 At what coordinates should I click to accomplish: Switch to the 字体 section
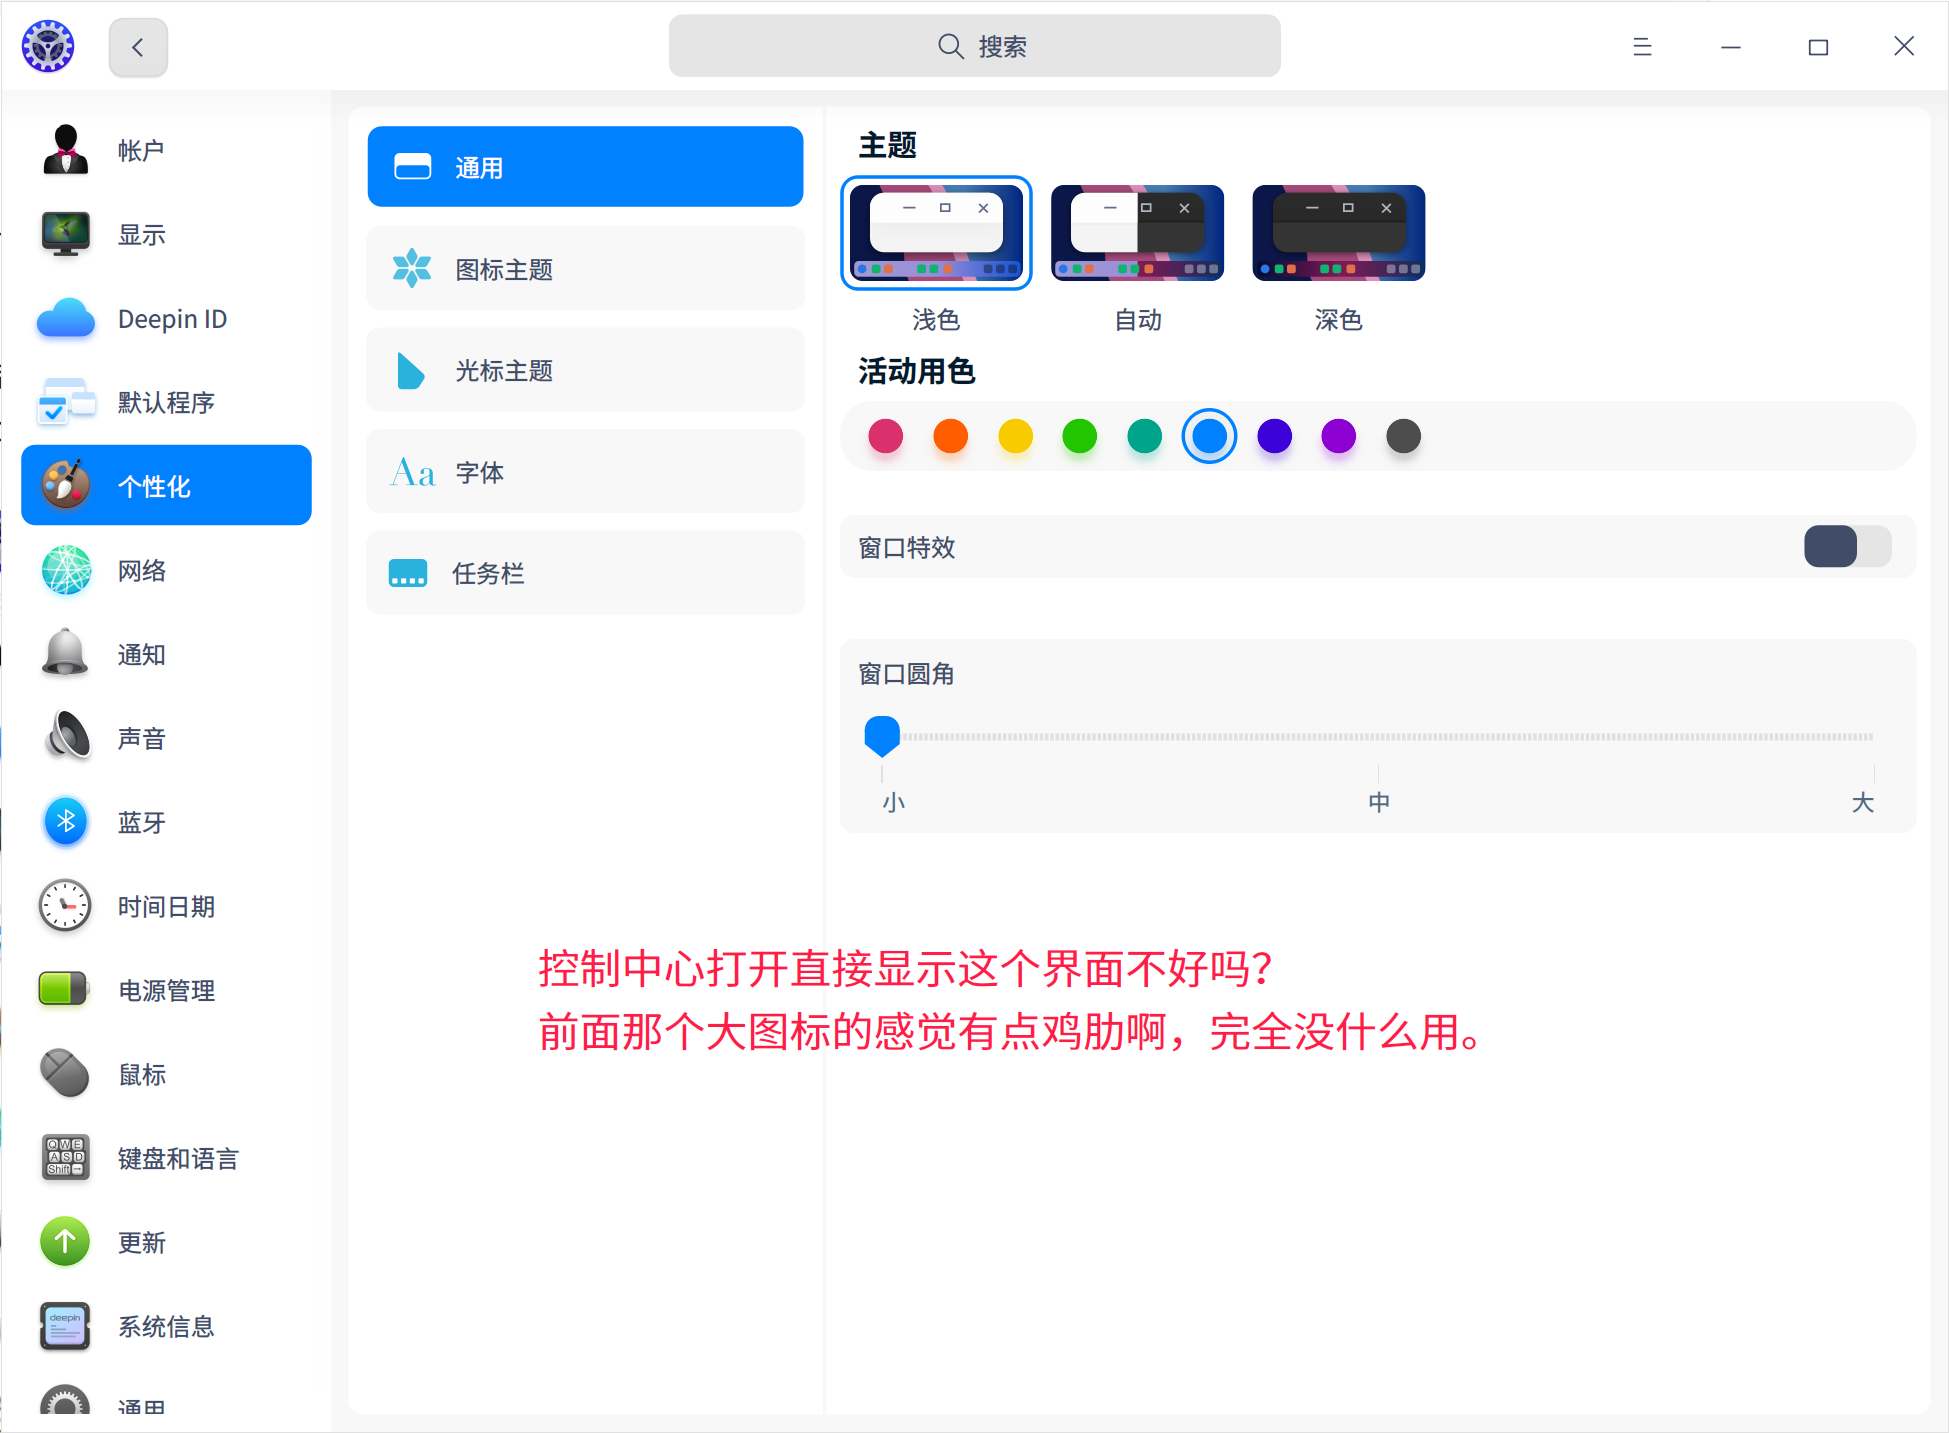coord(585,472)
